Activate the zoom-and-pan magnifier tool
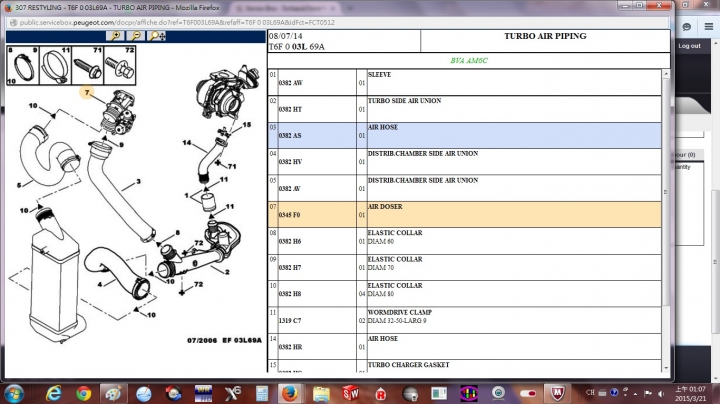 click(x=157, y=36)
